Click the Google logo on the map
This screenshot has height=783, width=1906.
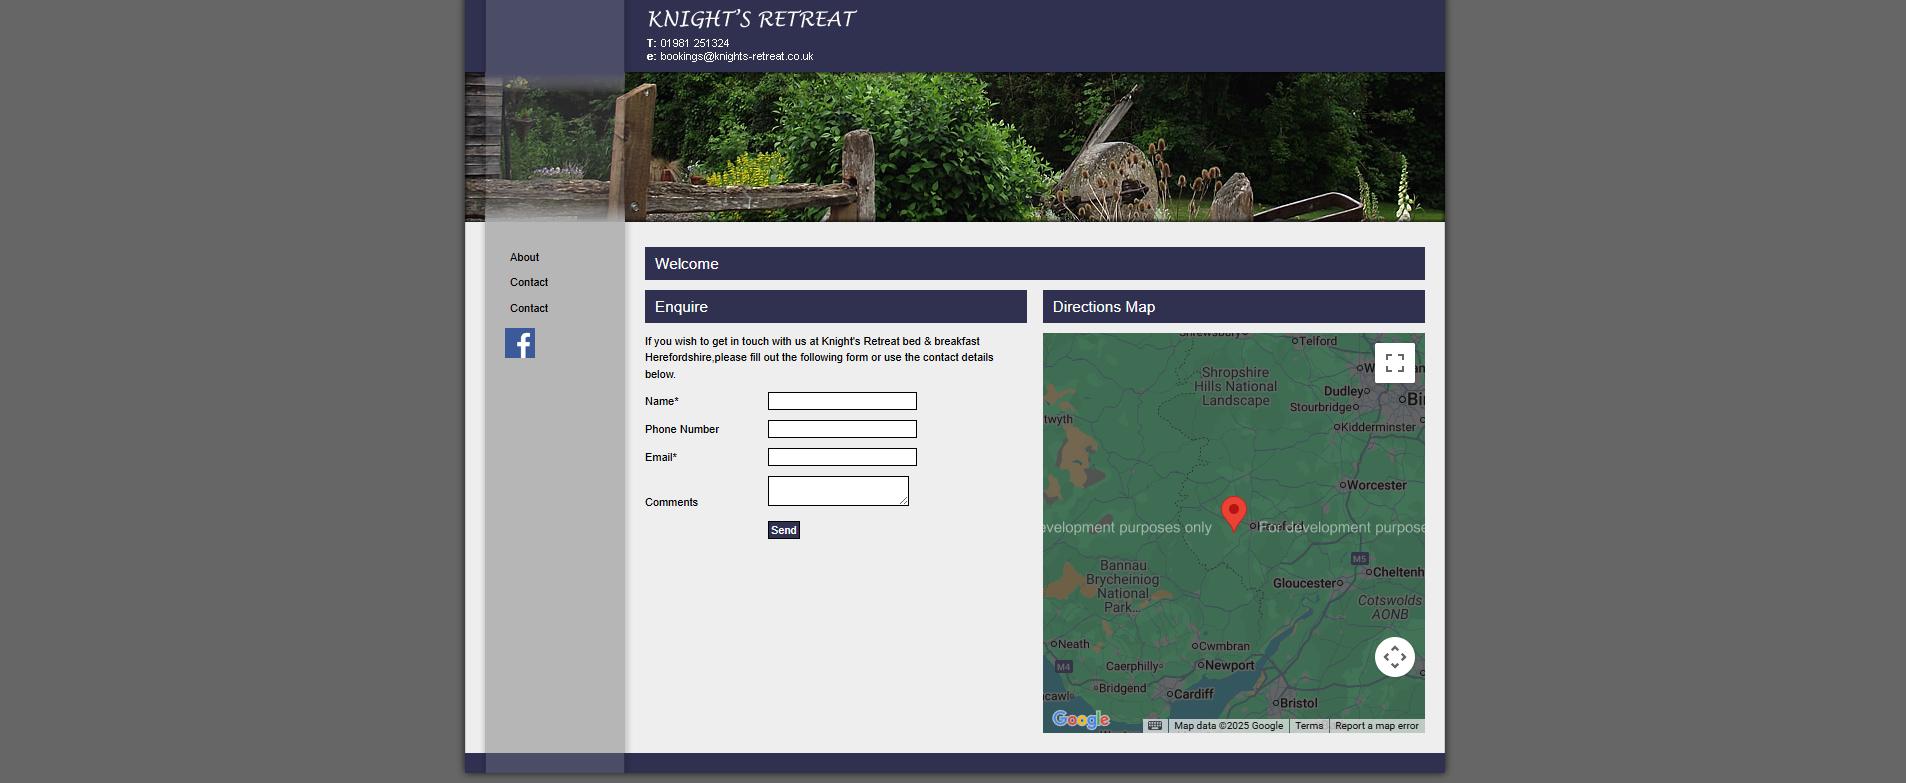coord(1080,719)
